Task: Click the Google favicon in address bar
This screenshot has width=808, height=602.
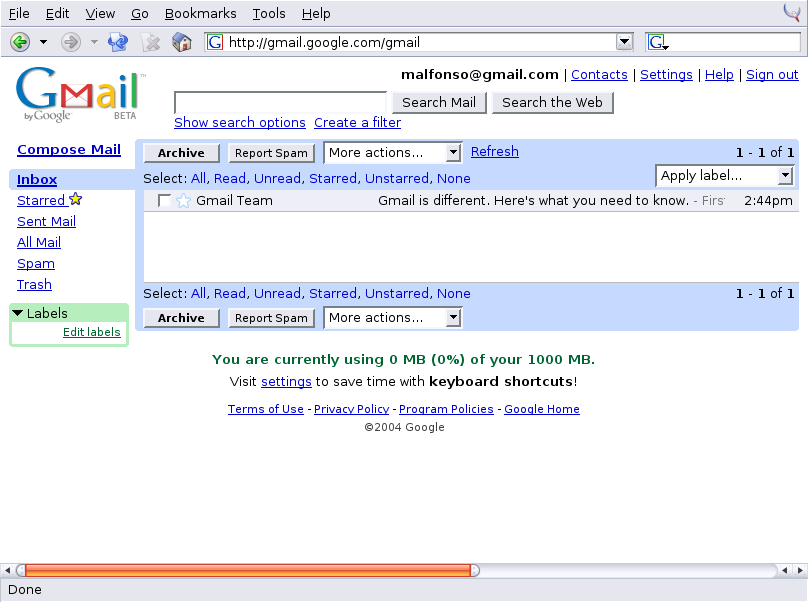Action: 215,42
